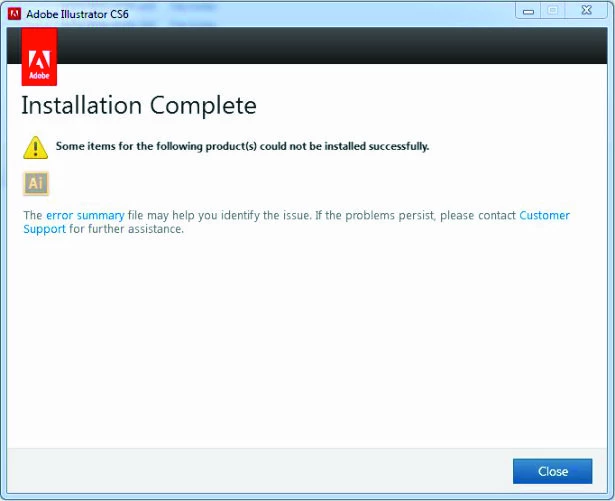The image size is (615, 501).
Task: Close window using title bar X
Action: pyautogui.click(x=586, y=11)
